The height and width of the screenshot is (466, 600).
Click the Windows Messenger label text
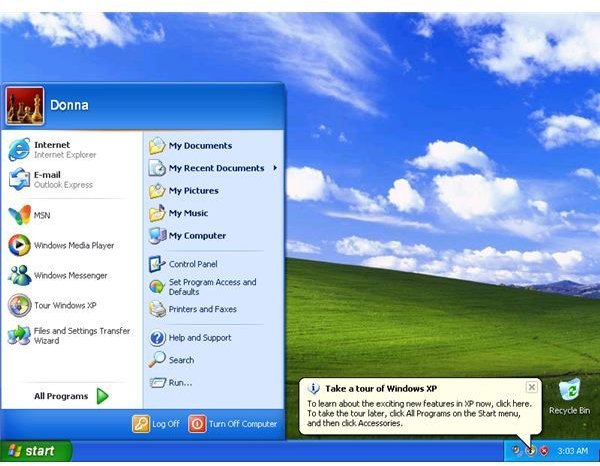(71, 275)
